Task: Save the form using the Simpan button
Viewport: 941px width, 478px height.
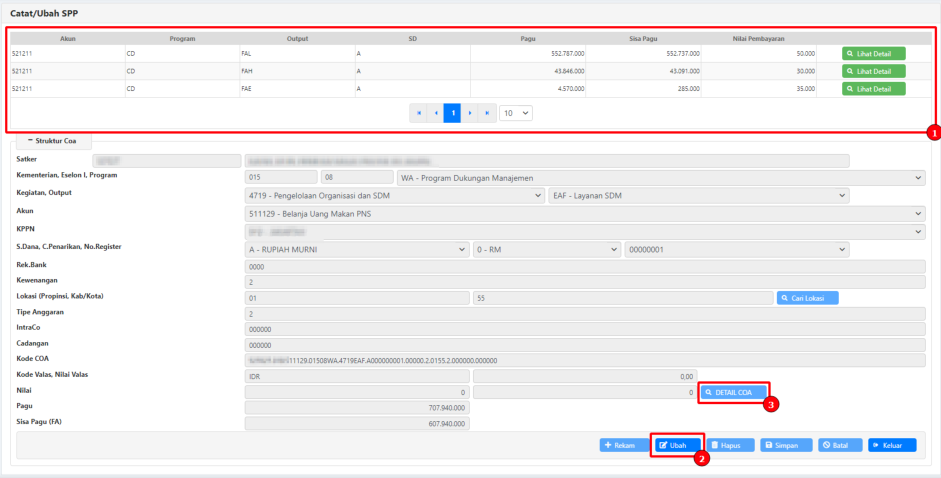Action: click(784, 445)
